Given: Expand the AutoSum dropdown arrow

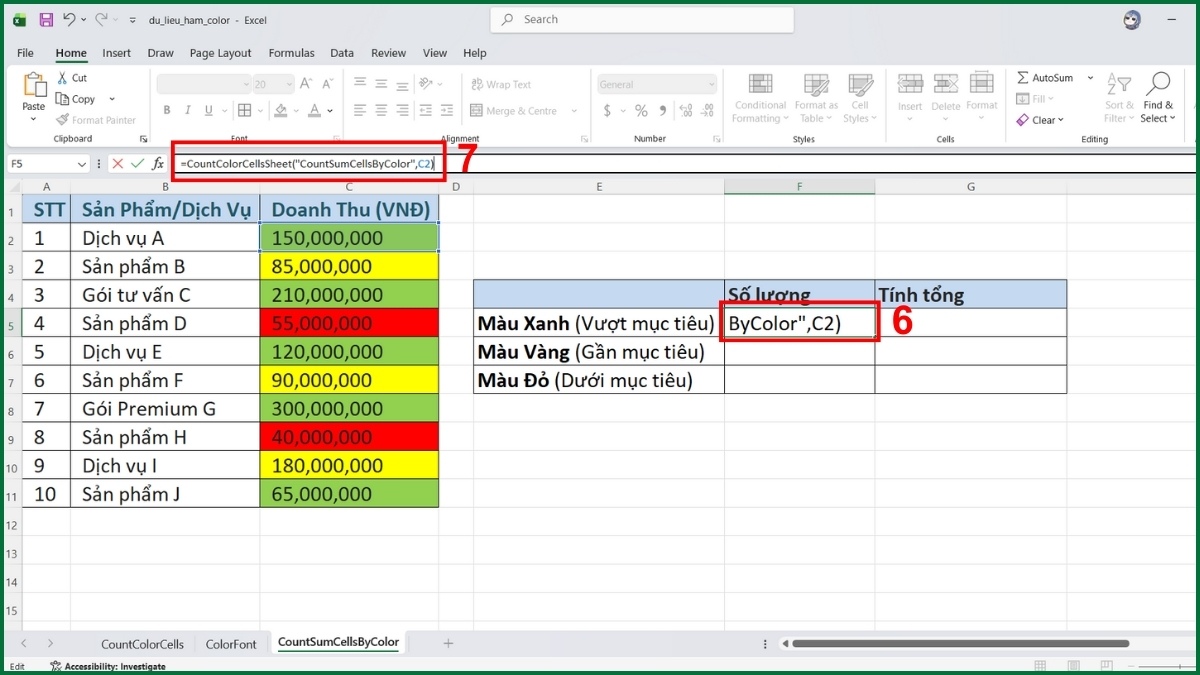Looking at the screenshot, I should click(1090, 78).
